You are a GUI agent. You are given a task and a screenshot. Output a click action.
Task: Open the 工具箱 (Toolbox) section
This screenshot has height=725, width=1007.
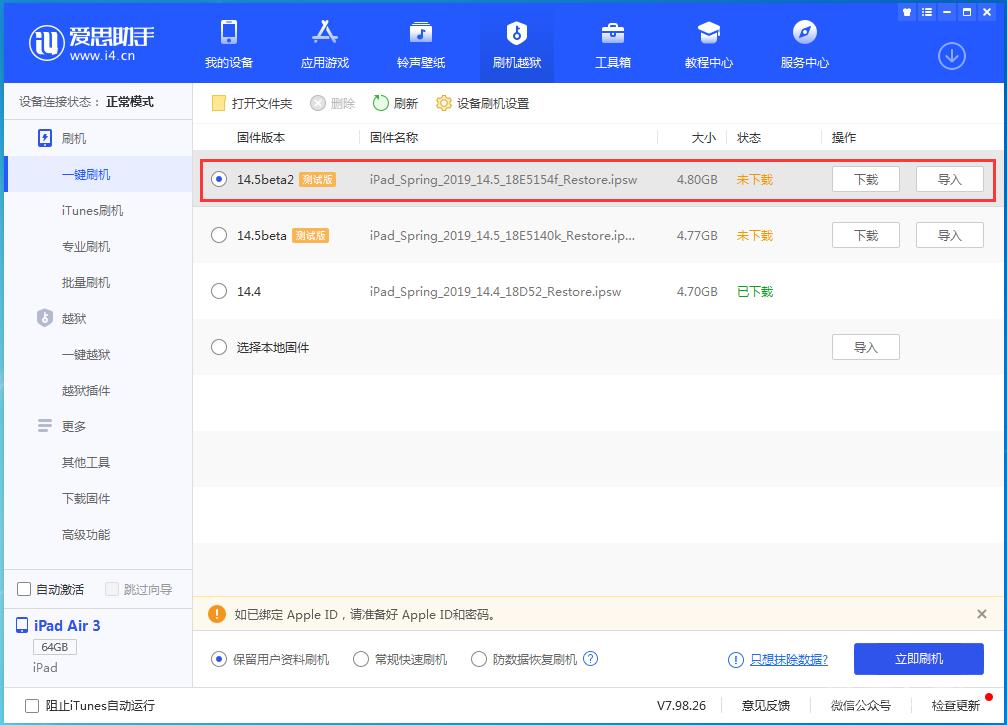[613, 43]
